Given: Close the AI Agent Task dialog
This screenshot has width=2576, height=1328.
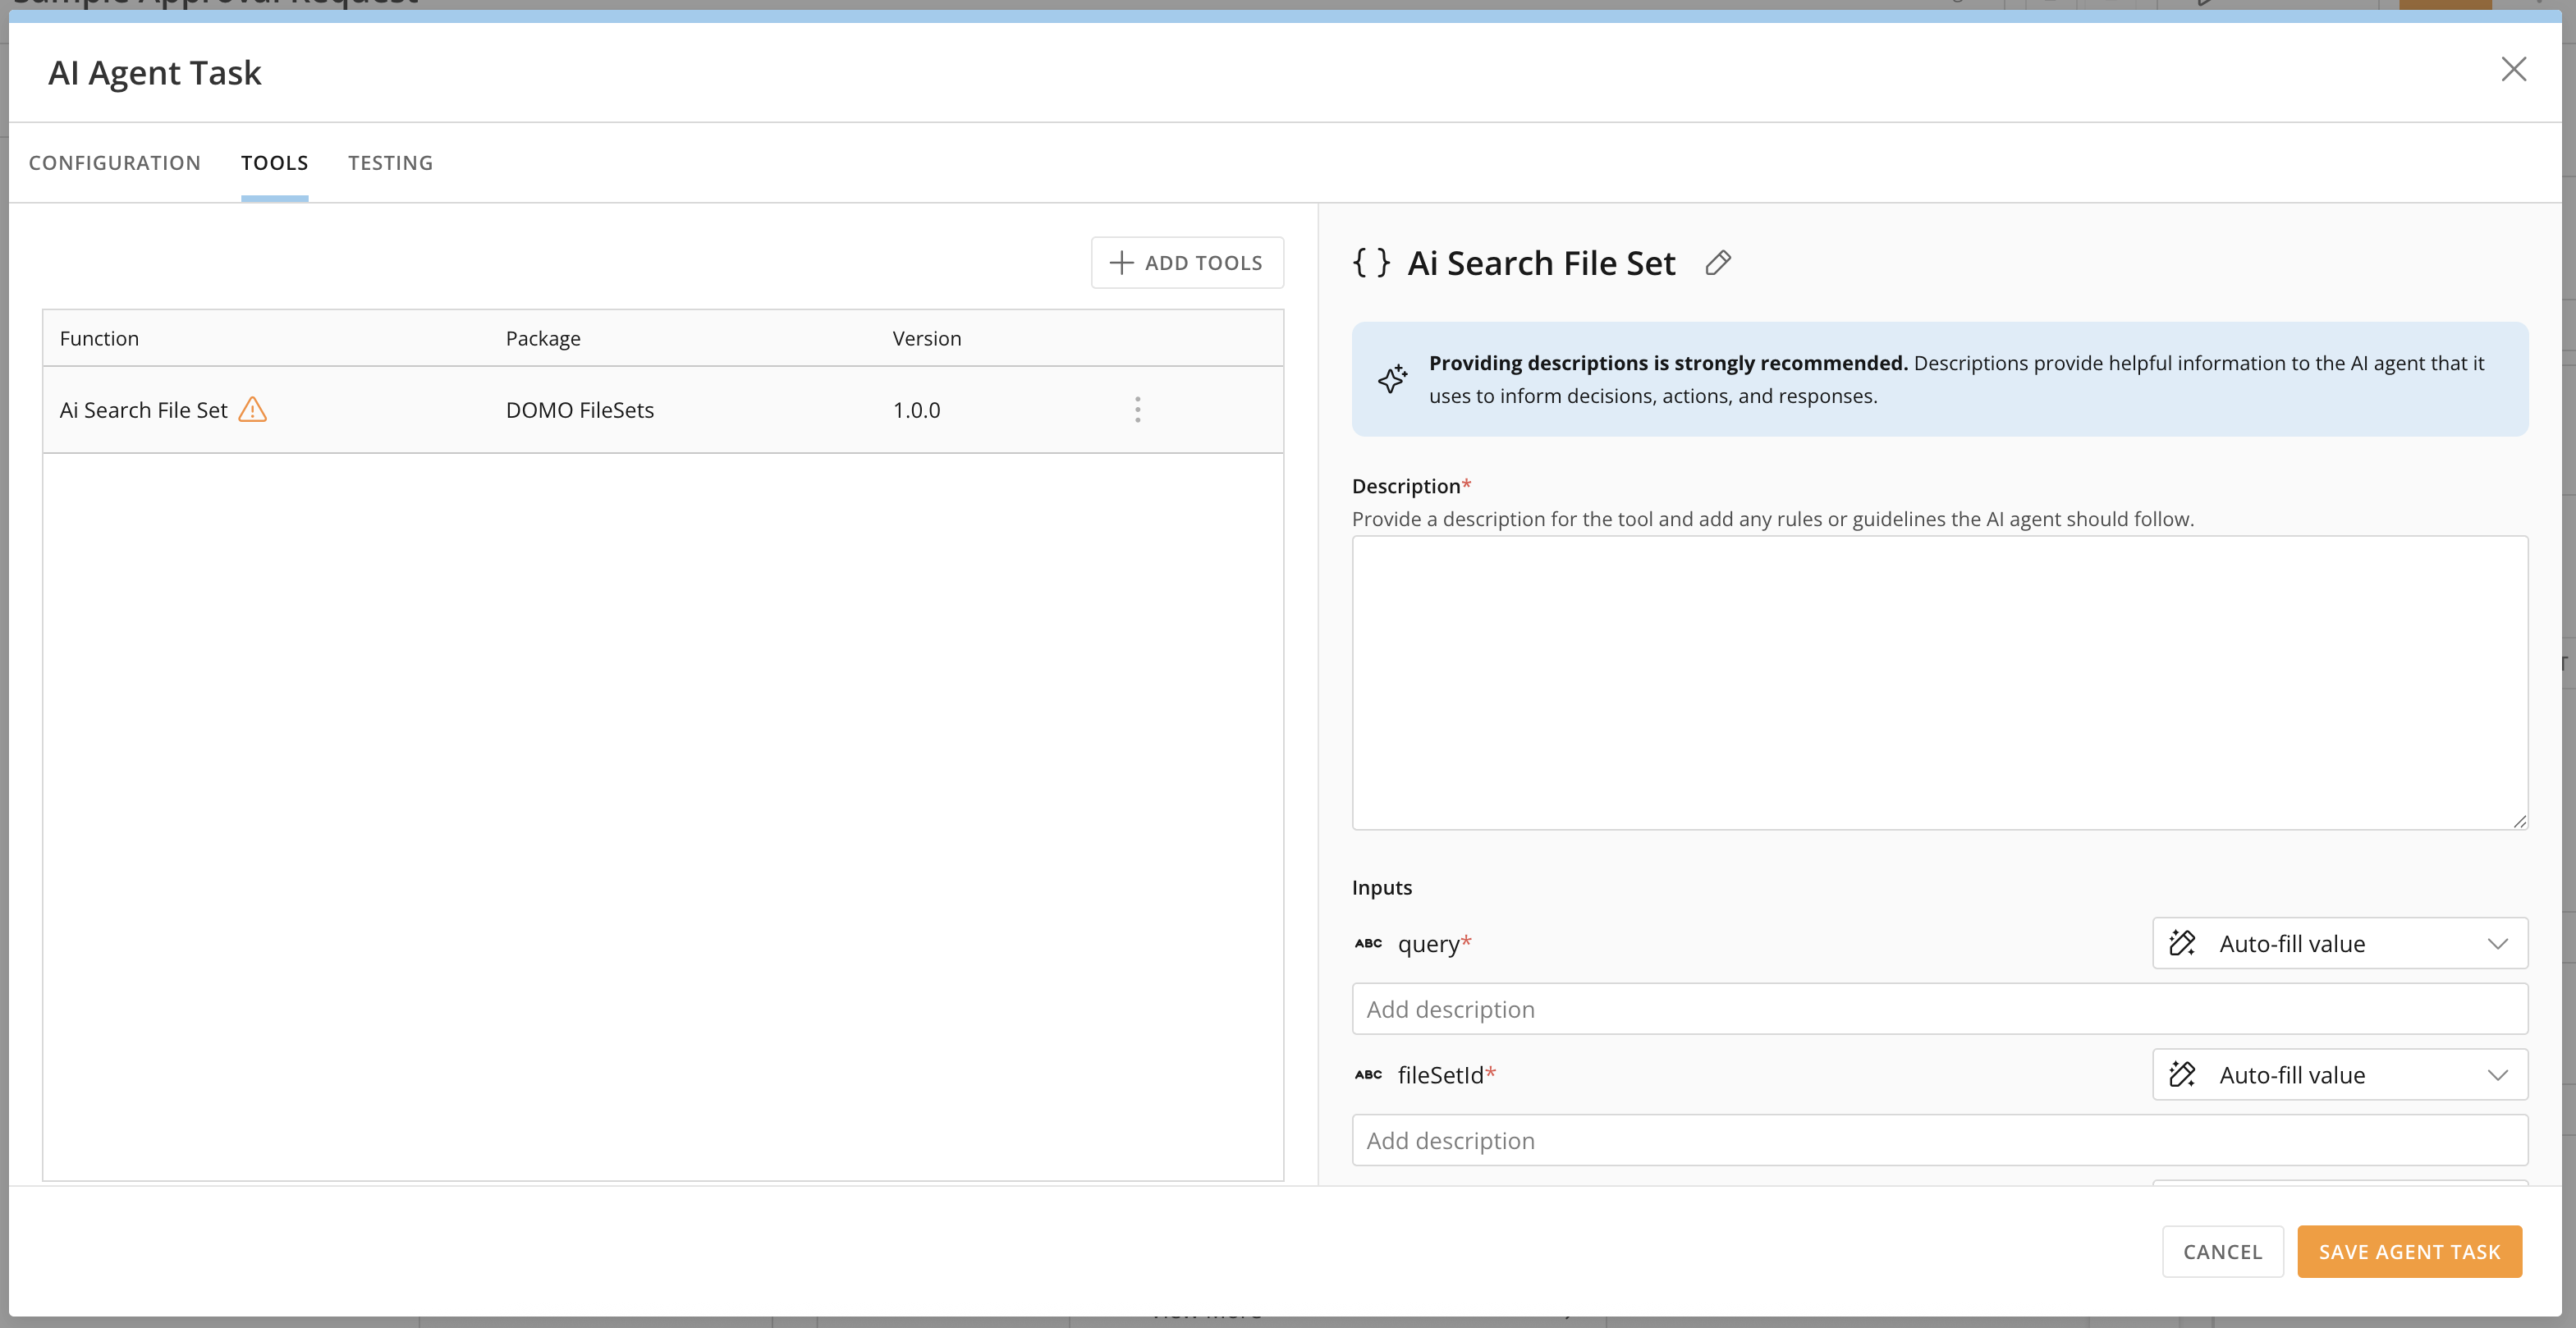Looking at the screenshot, I should click(2513, 69).
